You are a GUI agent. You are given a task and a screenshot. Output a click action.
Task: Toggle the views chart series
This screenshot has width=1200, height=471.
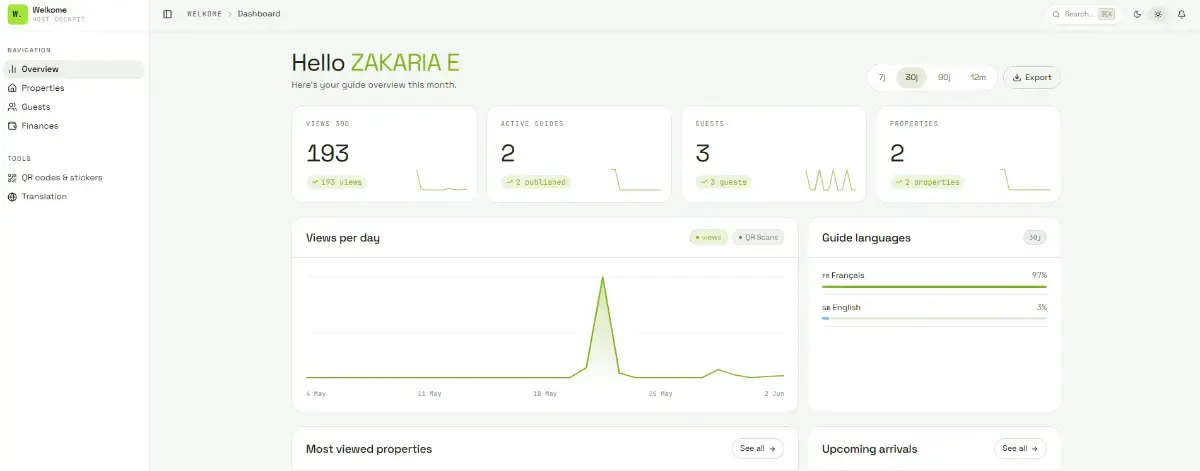pos(708,238)
